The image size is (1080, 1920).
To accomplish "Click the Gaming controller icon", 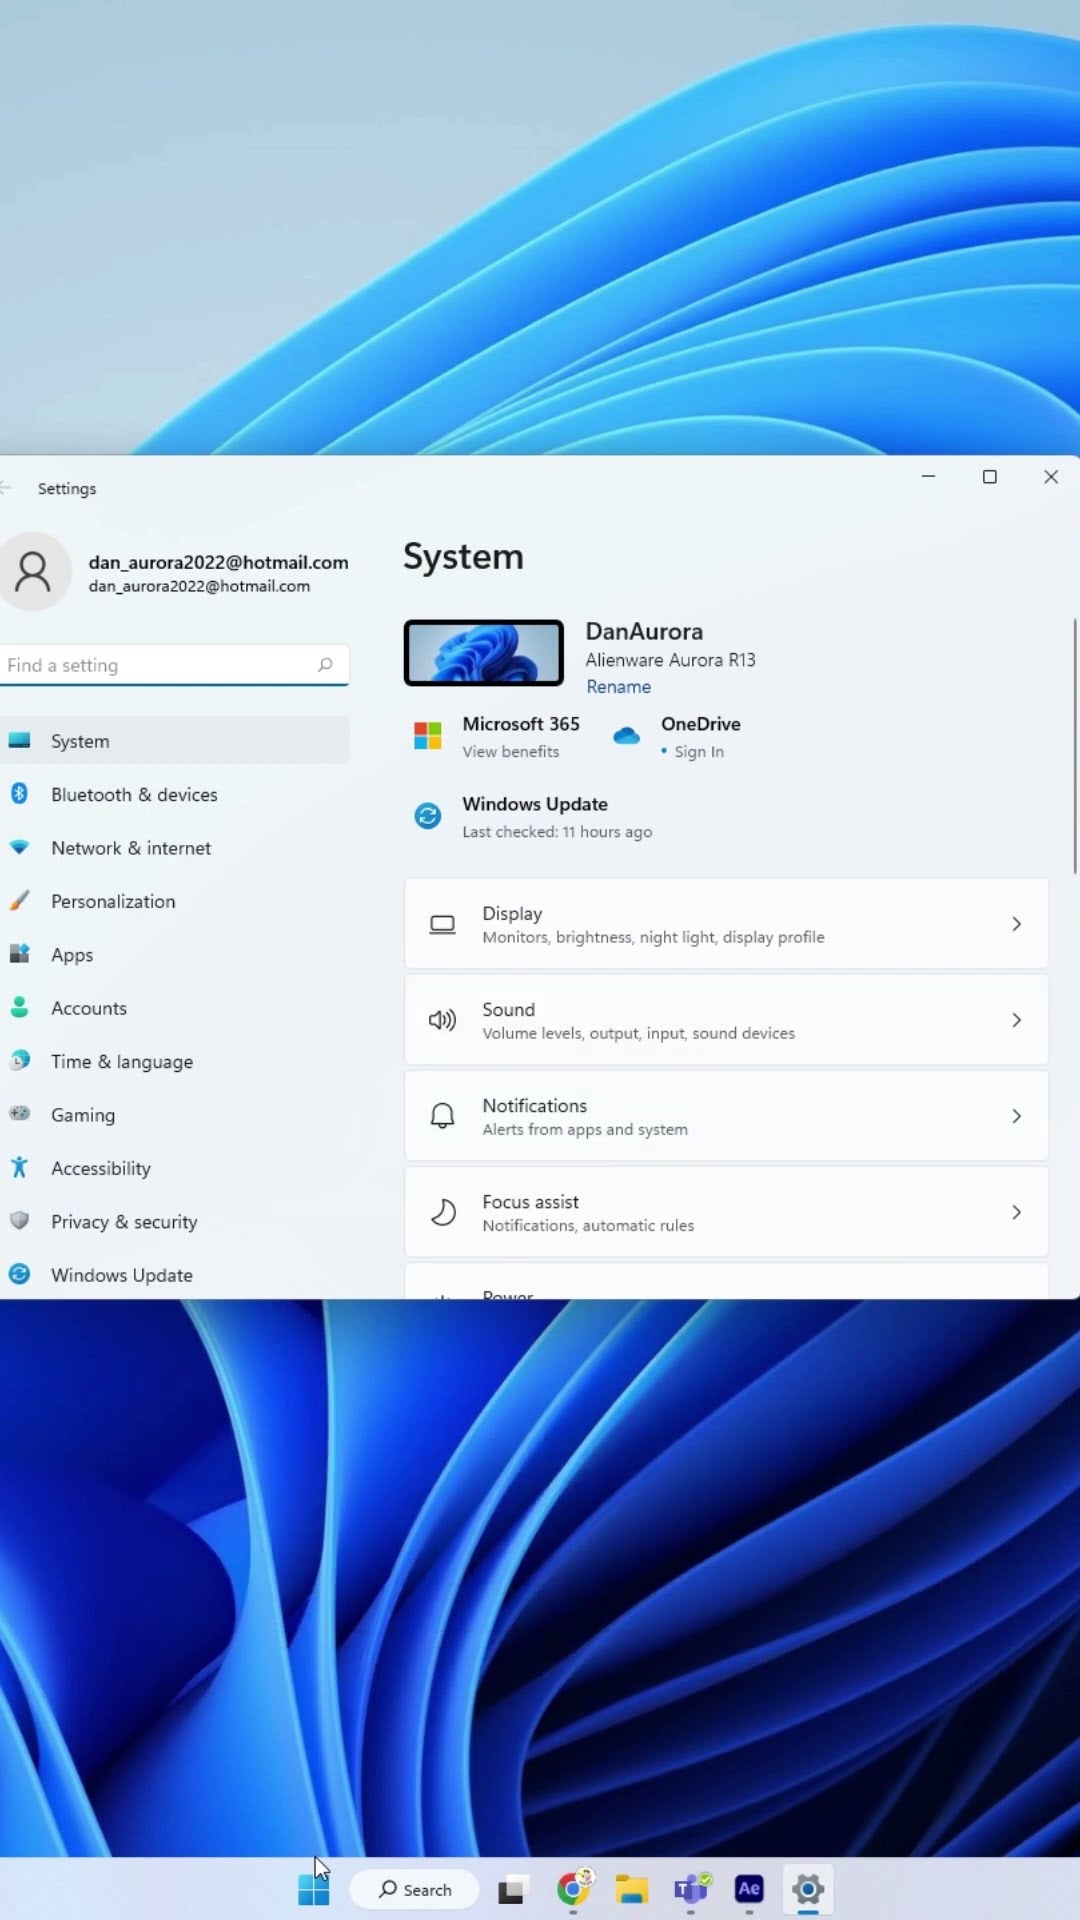I will click(x=19, y=1113).
